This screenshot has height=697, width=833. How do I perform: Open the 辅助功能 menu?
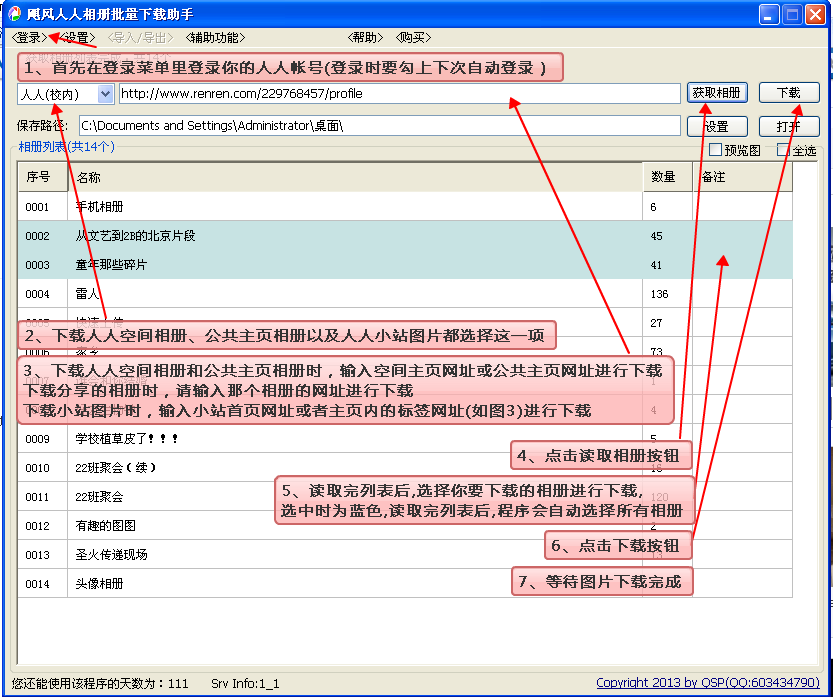coord(215,38)
